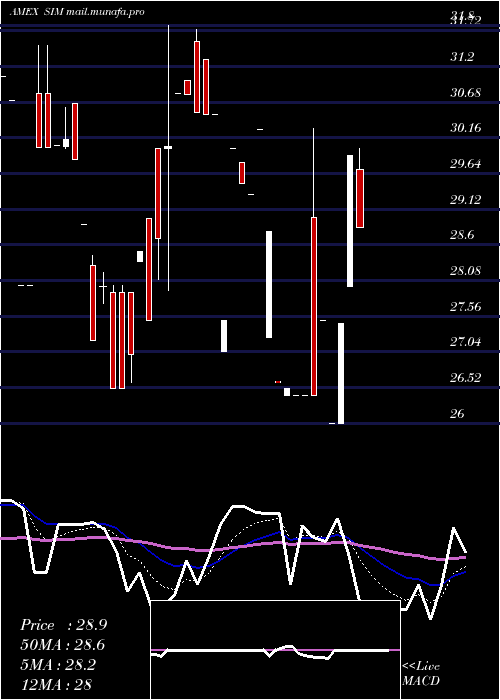The image size is (500, 700).
Task: Click the '<<Live MACD' label
Action: pyautogui.click(x=421, y=673)
